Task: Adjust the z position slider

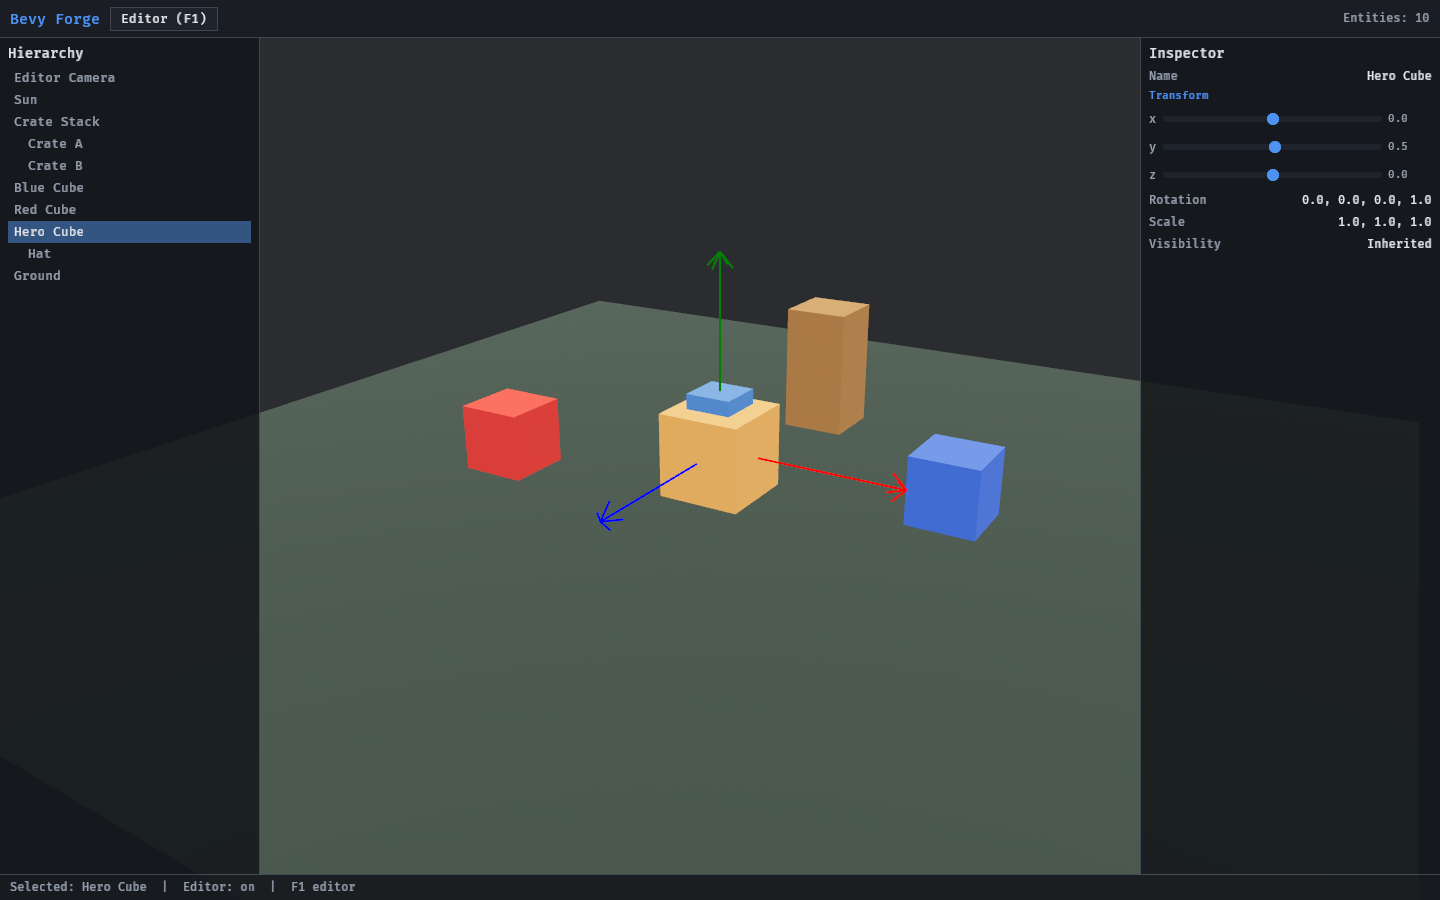Action: pos(1272,175)
